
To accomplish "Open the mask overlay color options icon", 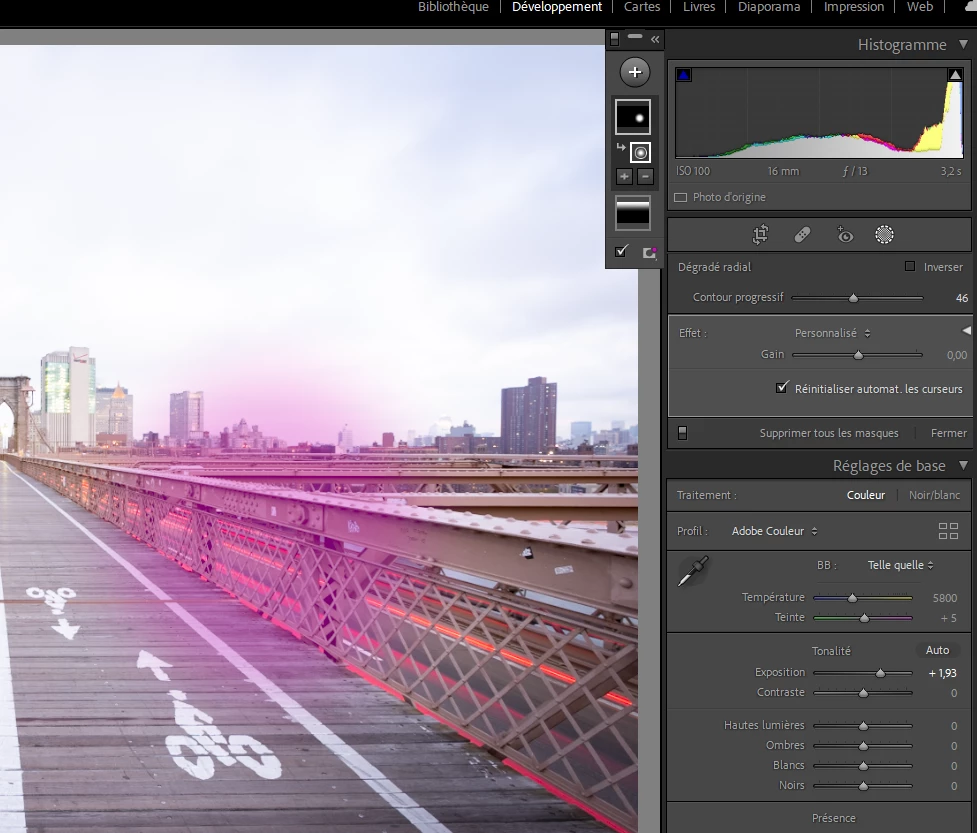I will (x=649, y=252).
